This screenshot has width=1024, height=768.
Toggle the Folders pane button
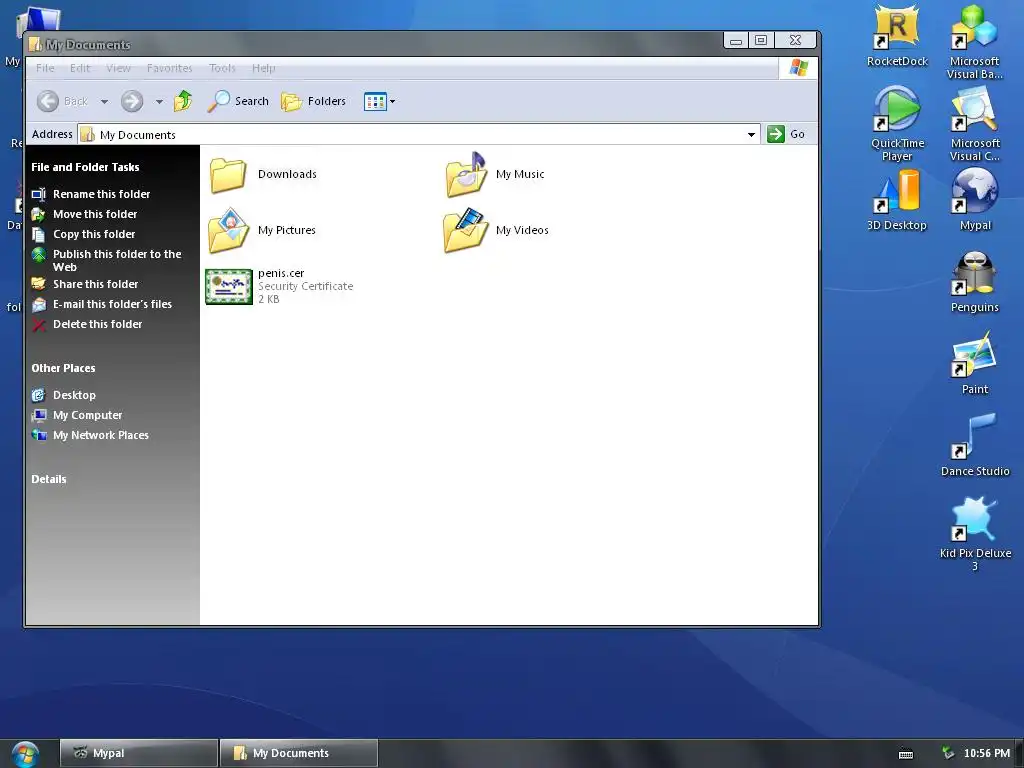(x=313, y=101)
